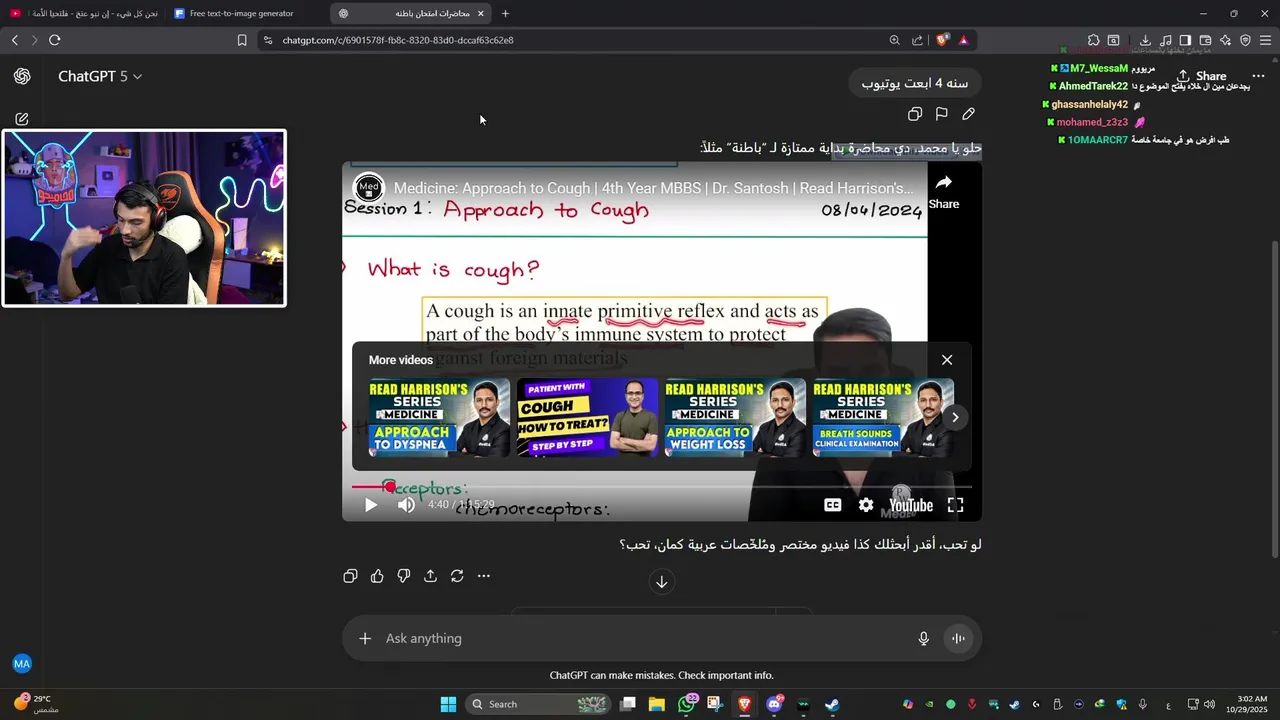Open the zoom magnifier in address bar
The height and width of the screenshot is (720, 1280).
(895, 40)
